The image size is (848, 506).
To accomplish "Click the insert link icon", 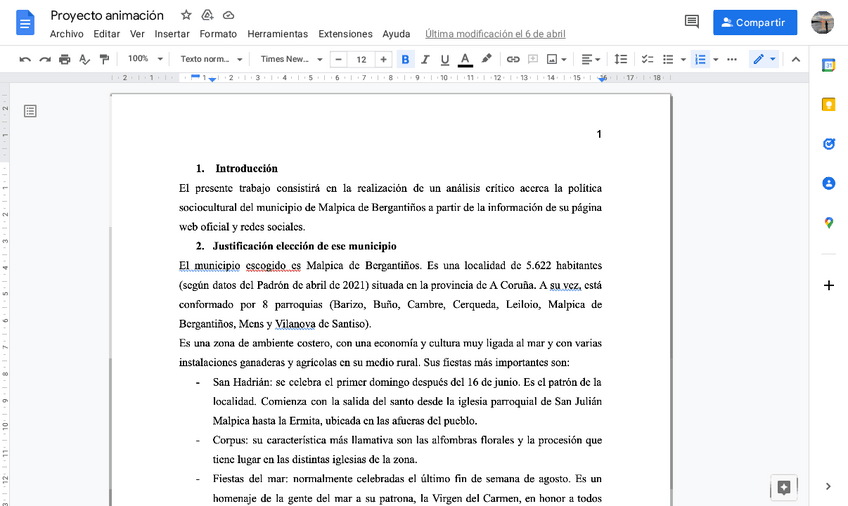I will pyautogui.click(x=513, y=59).
